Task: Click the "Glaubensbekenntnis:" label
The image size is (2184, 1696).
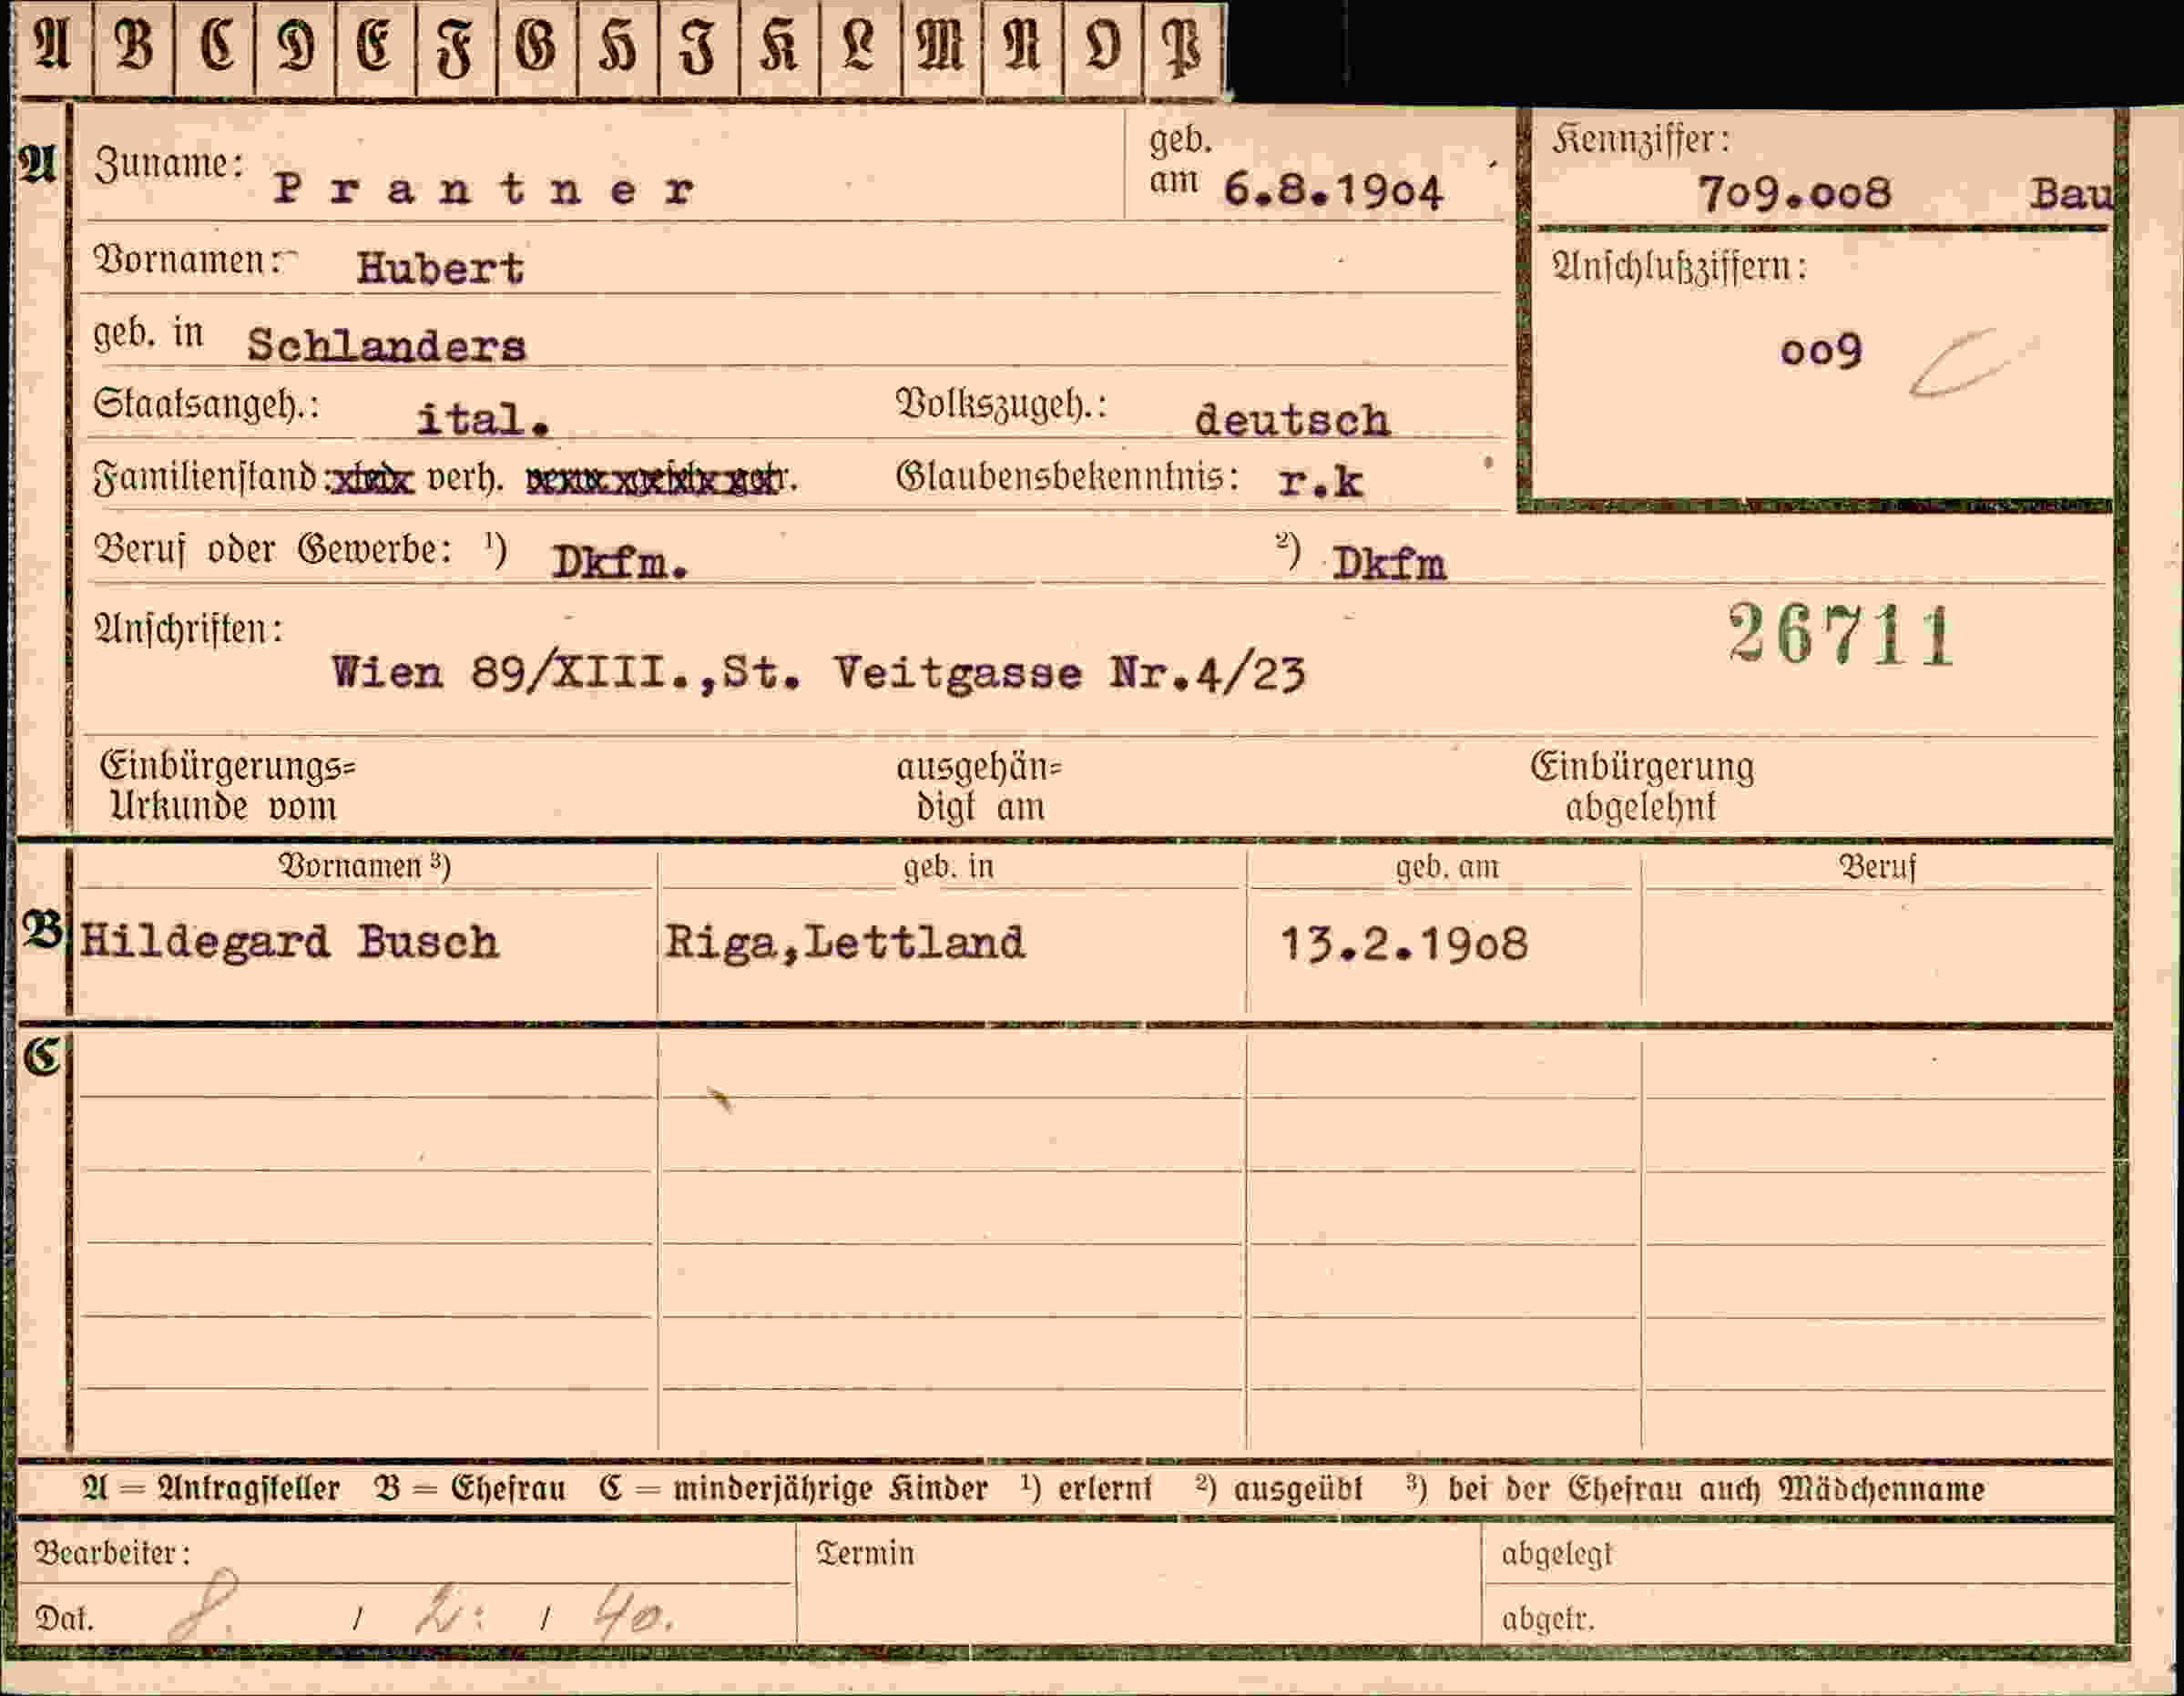Action: point(1067,477)
